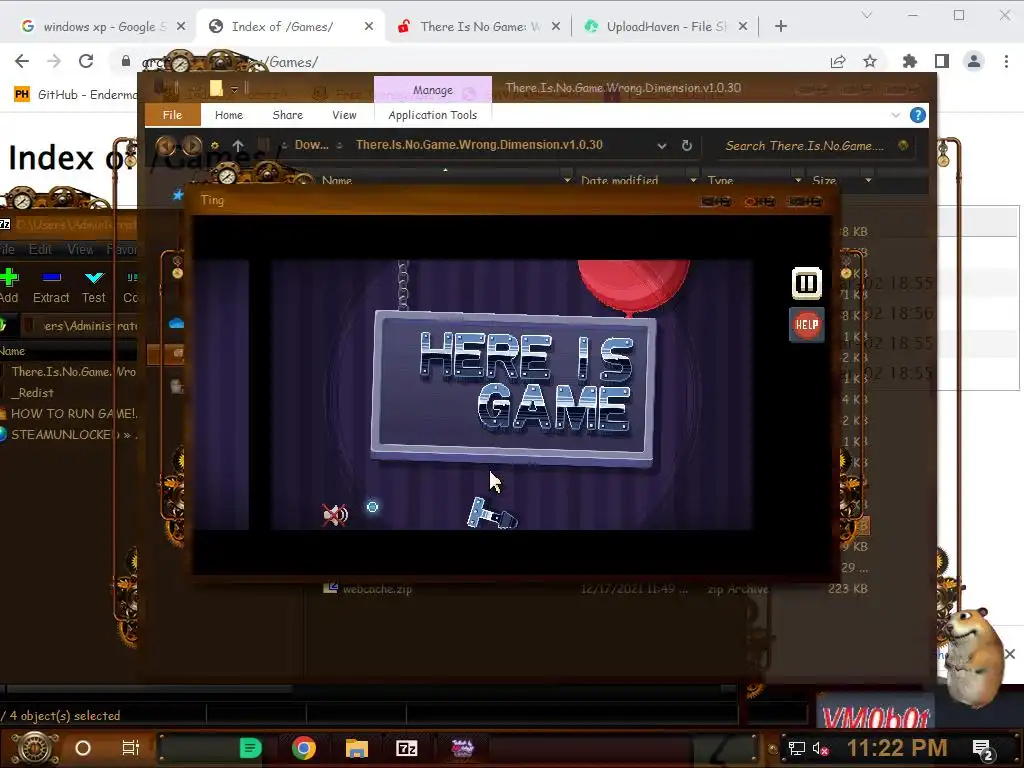The image size is (1024, 768).
Task: Select the Application Tools ribbon tab
Action: 432,115
